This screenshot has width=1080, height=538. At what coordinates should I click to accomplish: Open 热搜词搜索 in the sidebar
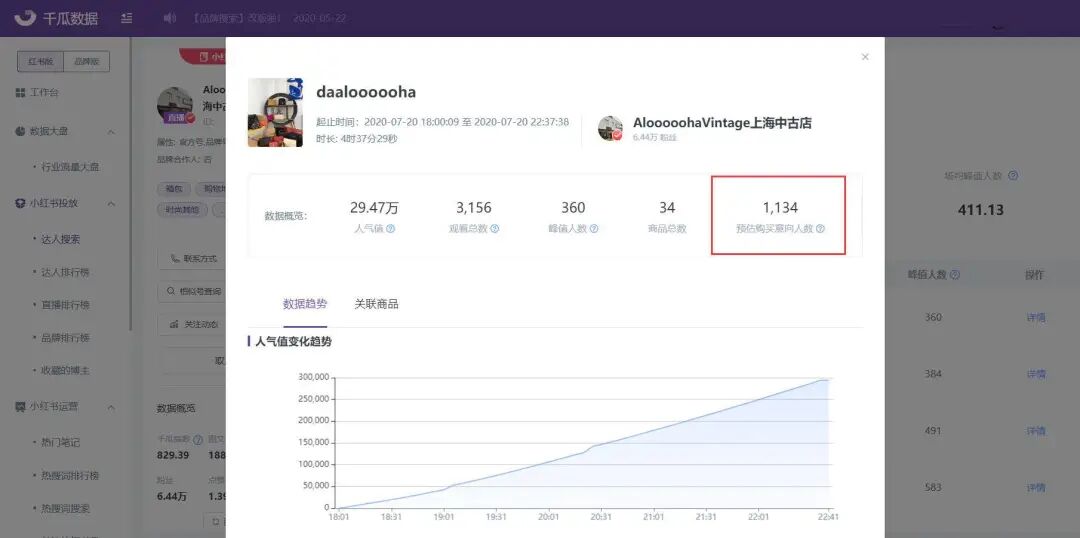pyautogui.click(x=65, y=508)
